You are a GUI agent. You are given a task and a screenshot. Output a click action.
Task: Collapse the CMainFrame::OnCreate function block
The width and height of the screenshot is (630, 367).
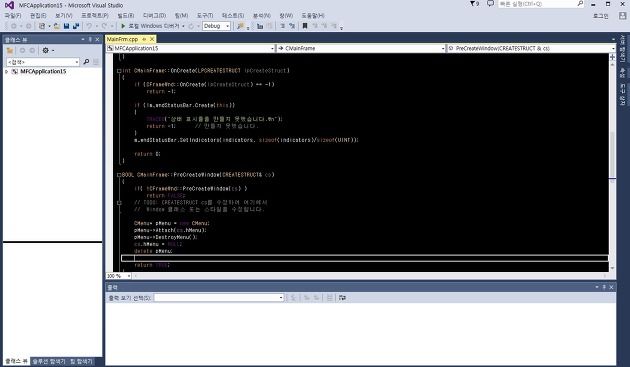point(119,71)
